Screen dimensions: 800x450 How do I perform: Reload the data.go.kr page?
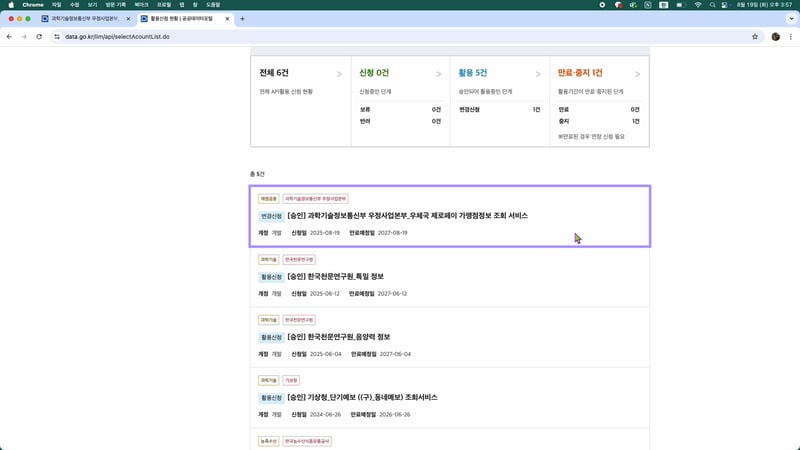click(x=39, y=37)
